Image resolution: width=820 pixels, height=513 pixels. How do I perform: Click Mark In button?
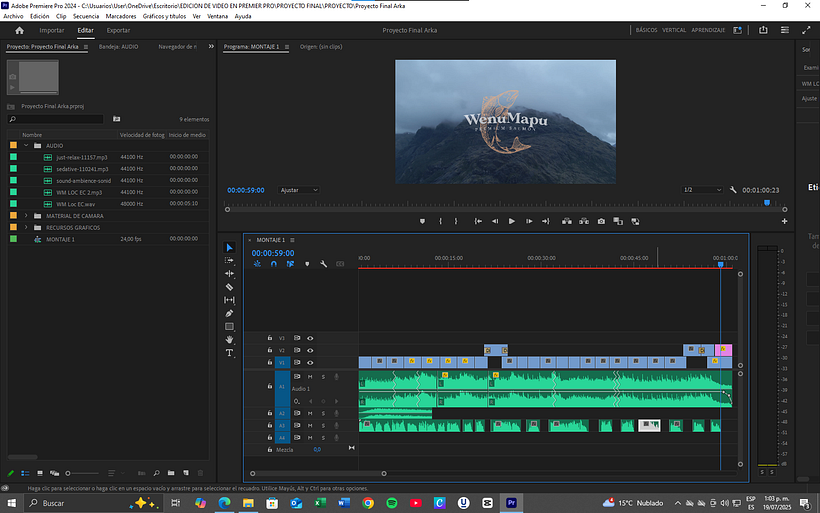440,221
